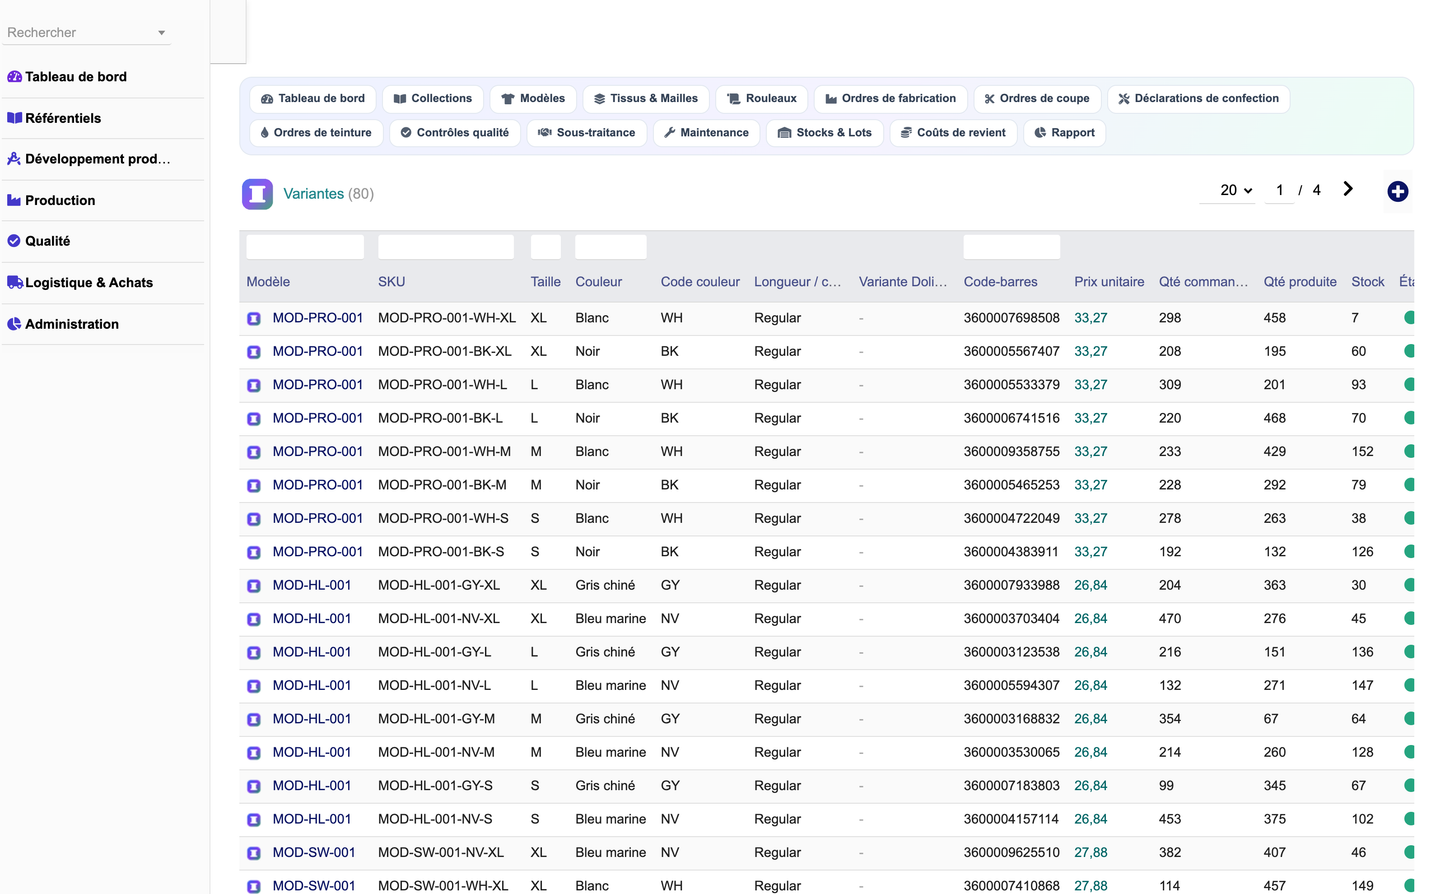Screen dimensions: 1445x894
Task: Open Coûts de revient
Action: 954,133
